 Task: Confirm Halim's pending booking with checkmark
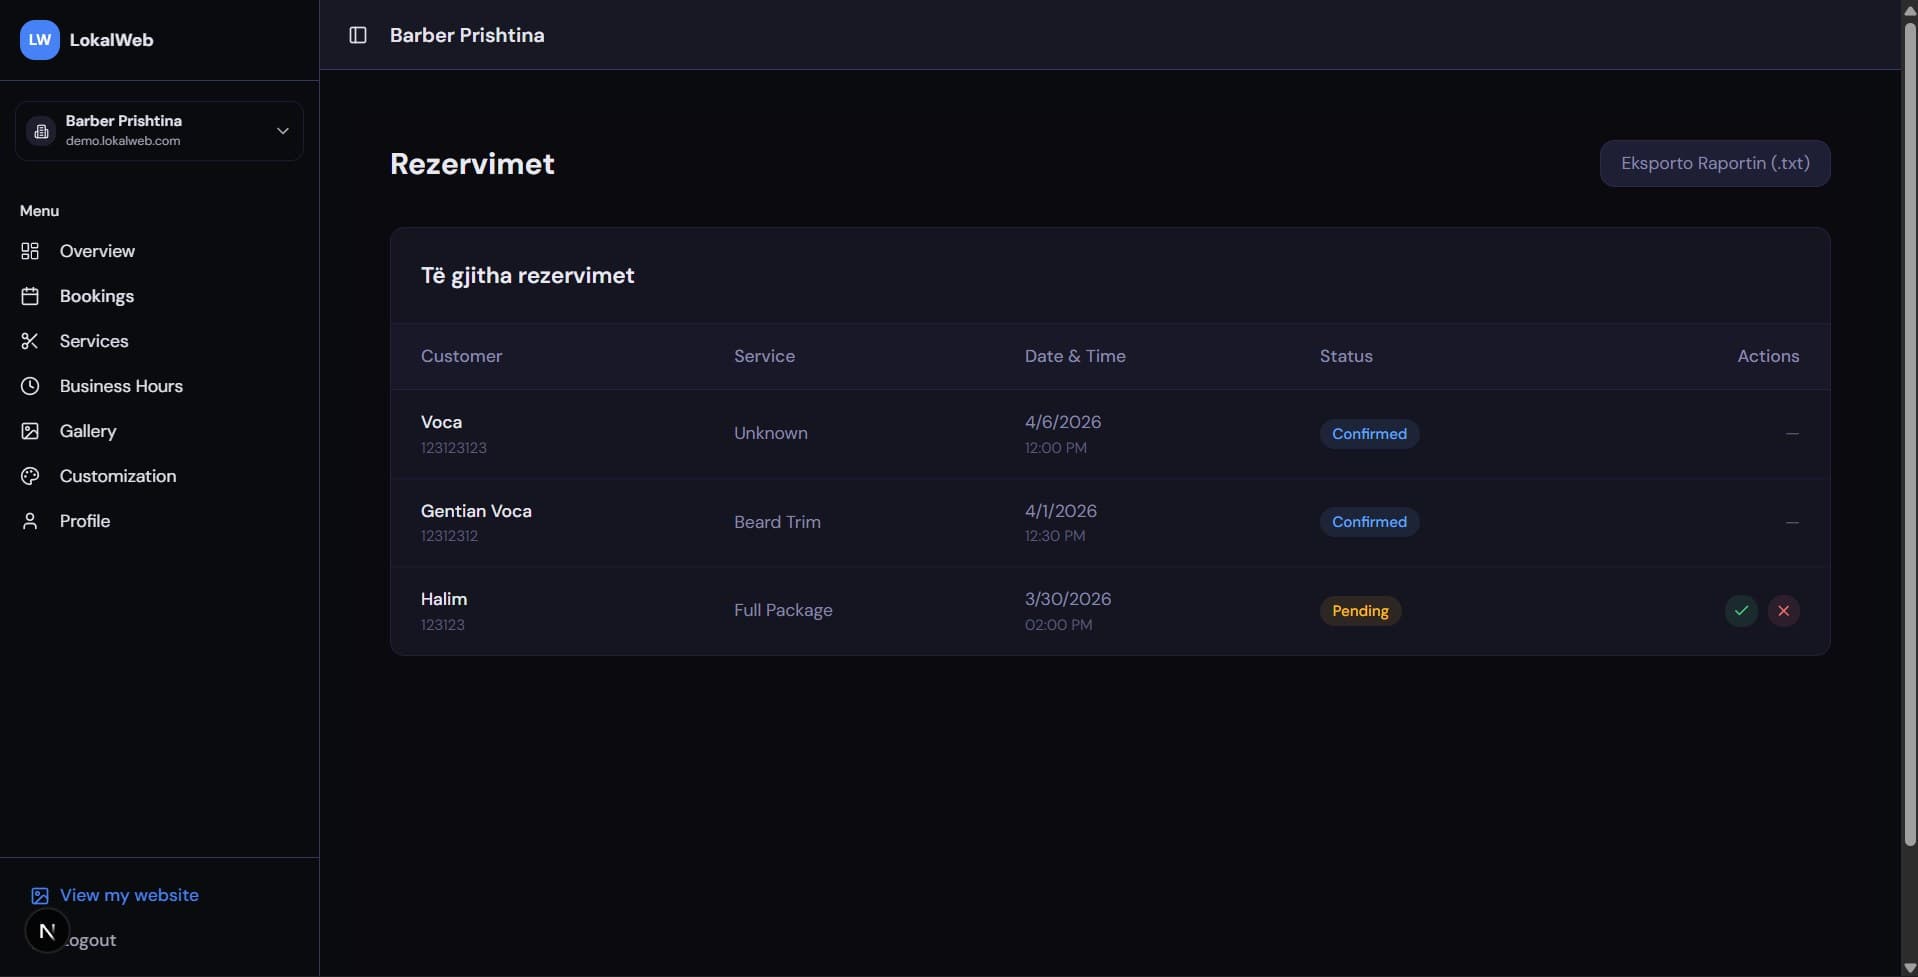point(1741,611)
